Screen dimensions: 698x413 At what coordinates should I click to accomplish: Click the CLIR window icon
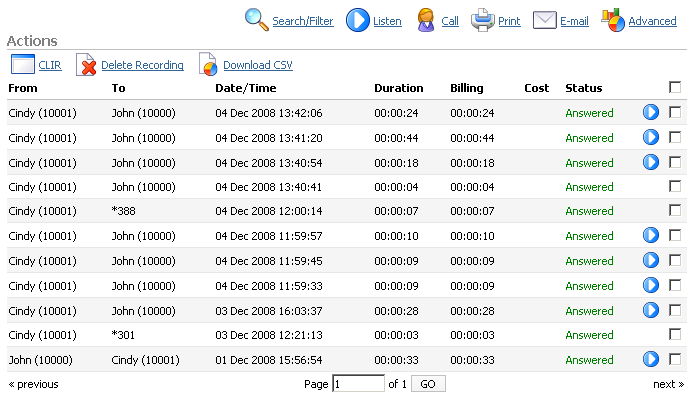pyautogui.click(x=22, y=65)
